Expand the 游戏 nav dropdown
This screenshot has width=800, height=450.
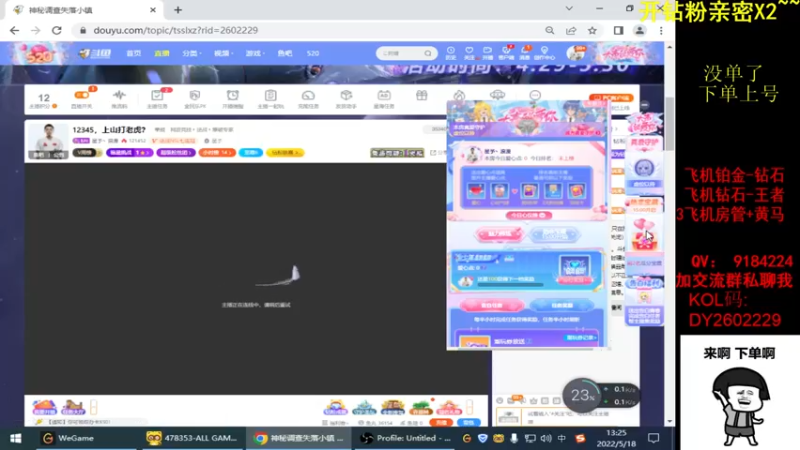coord(254,53)
